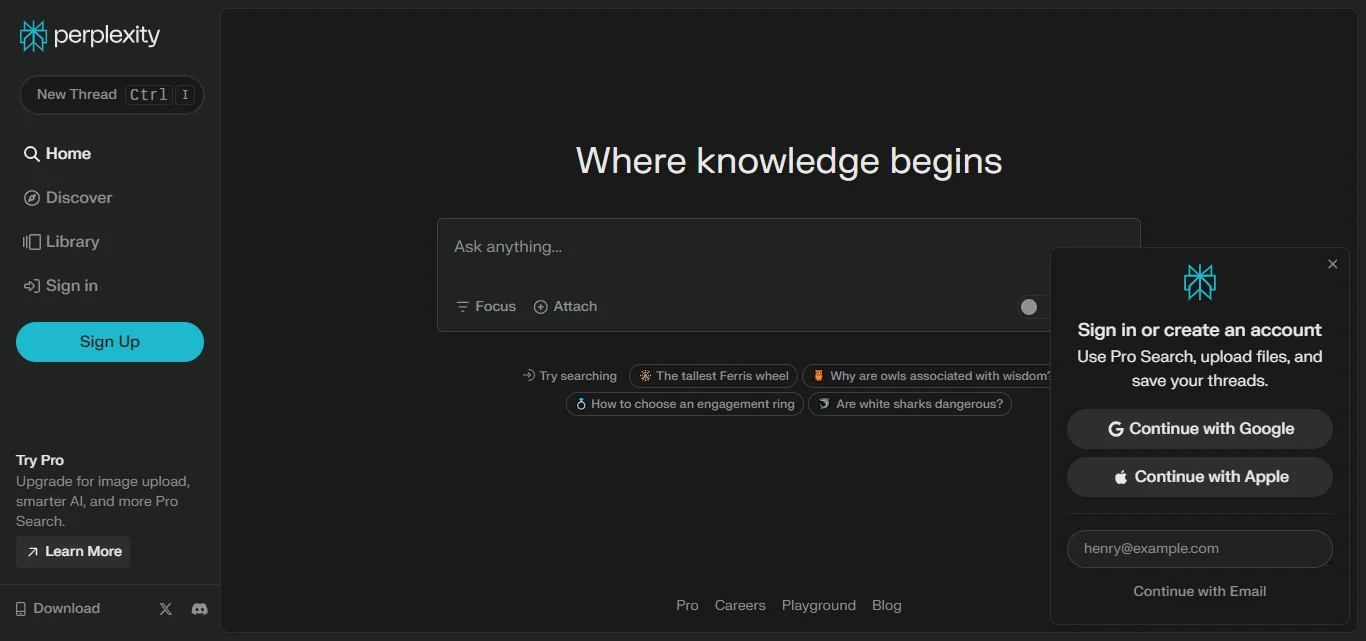Open Perplexity's X (Twitter) page
The width and height of the screenshot is (1366, 641).
[x=165, y=608]
